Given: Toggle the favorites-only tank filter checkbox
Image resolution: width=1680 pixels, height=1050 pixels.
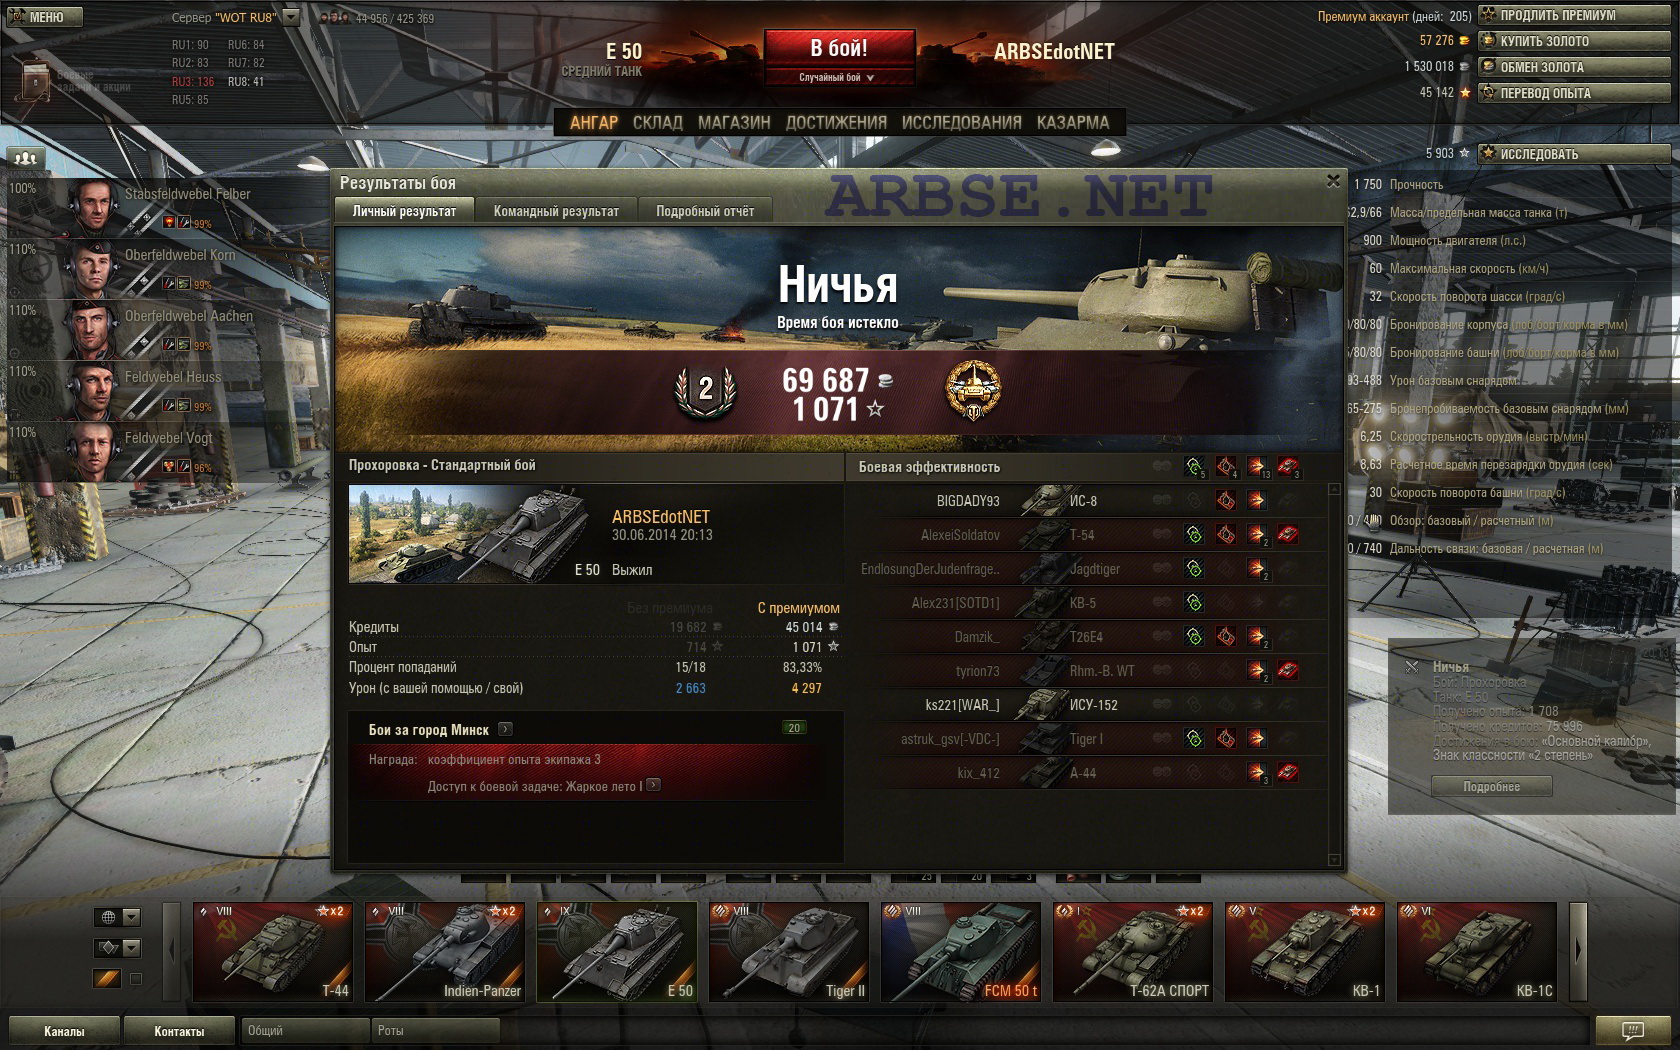Looking at the screenshot, I should [x=136, y=979].
